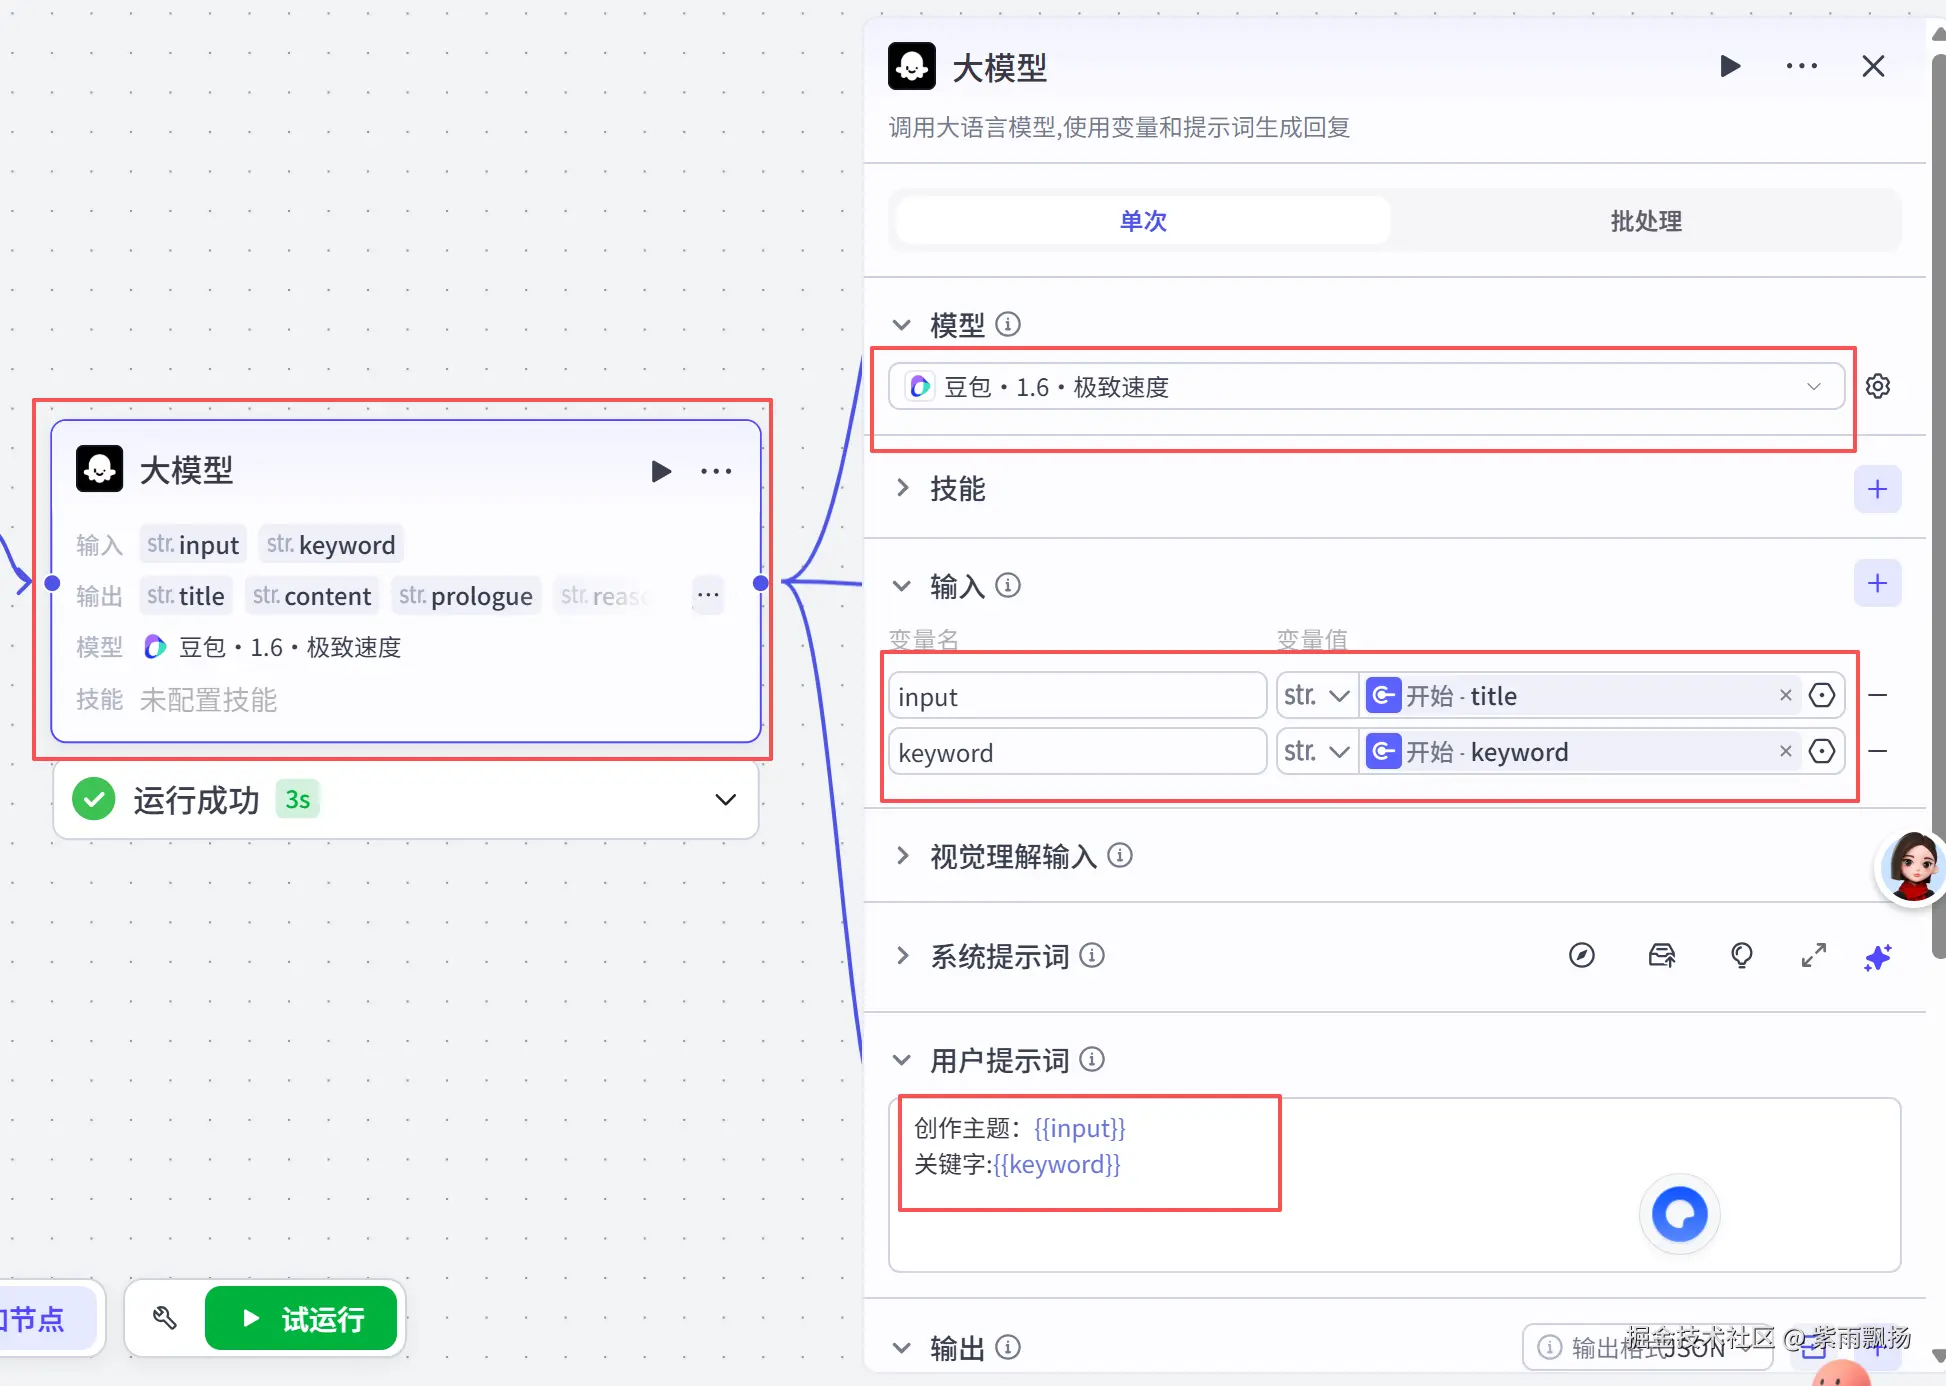The width and height of the screenshot is (1946, 1386).
Task: Switch to the 批处理 tab
Action: click(x=1645, y=221)
